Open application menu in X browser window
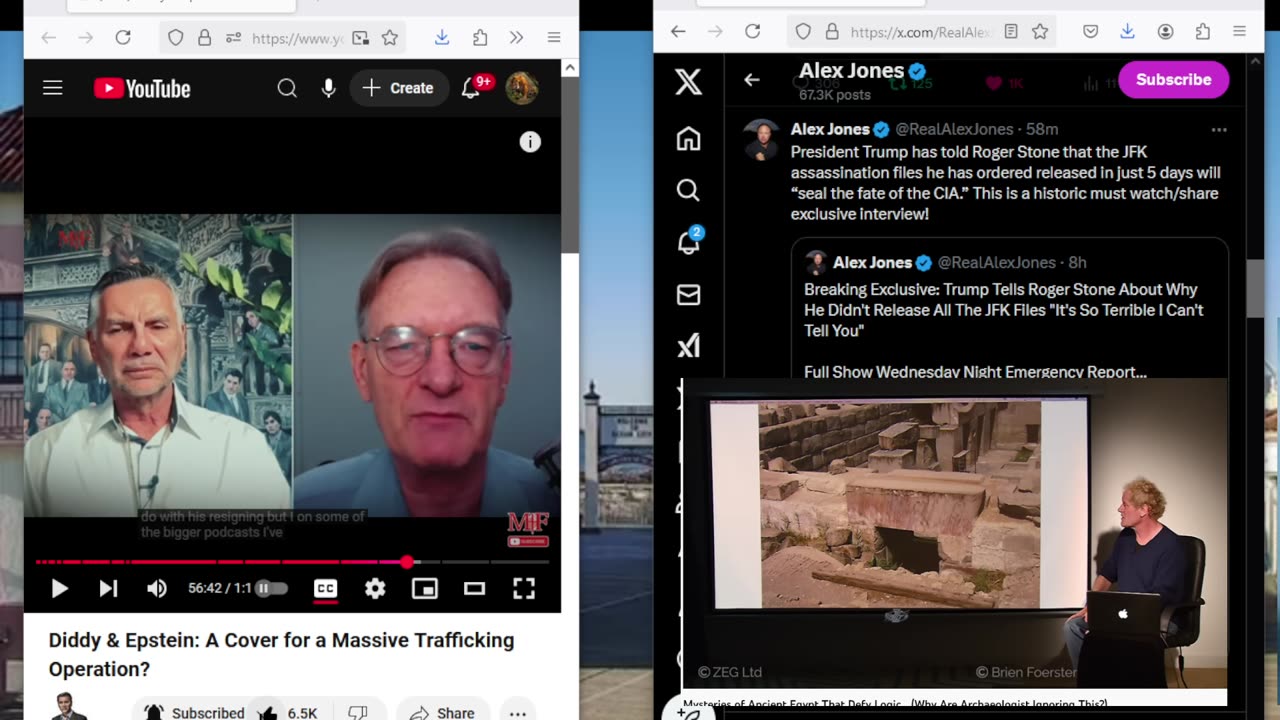Viewport: 1280px width, 720px height. (x=1240, y=32)
